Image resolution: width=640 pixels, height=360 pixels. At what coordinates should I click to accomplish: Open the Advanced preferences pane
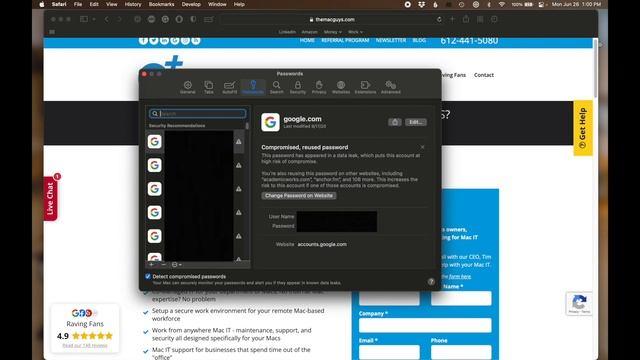pos(391,87)
